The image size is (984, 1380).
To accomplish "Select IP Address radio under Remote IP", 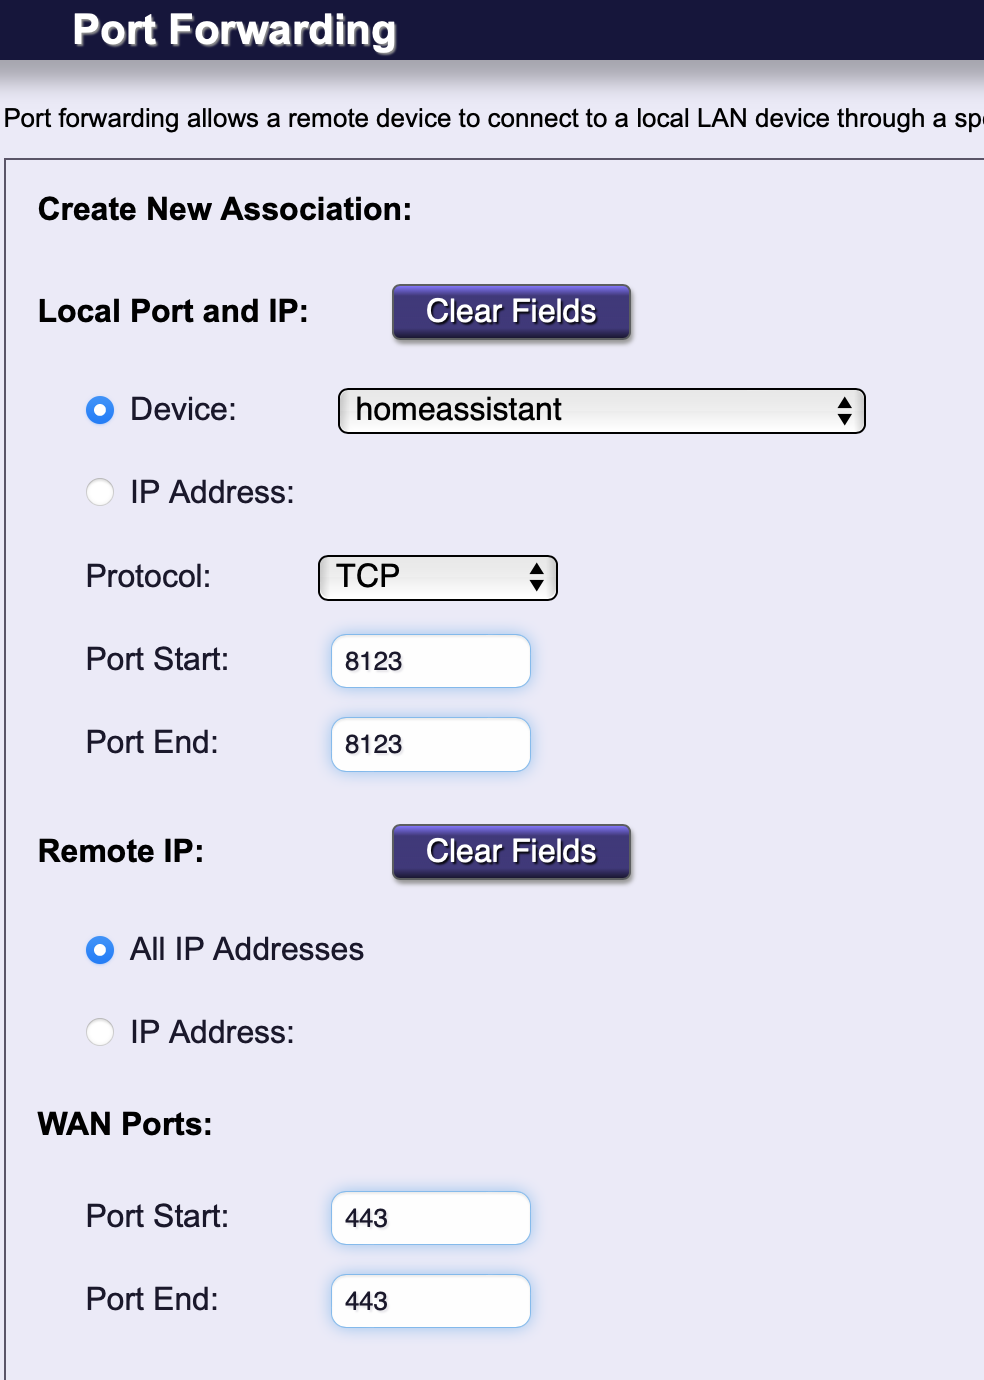I will click(100, 1033).
